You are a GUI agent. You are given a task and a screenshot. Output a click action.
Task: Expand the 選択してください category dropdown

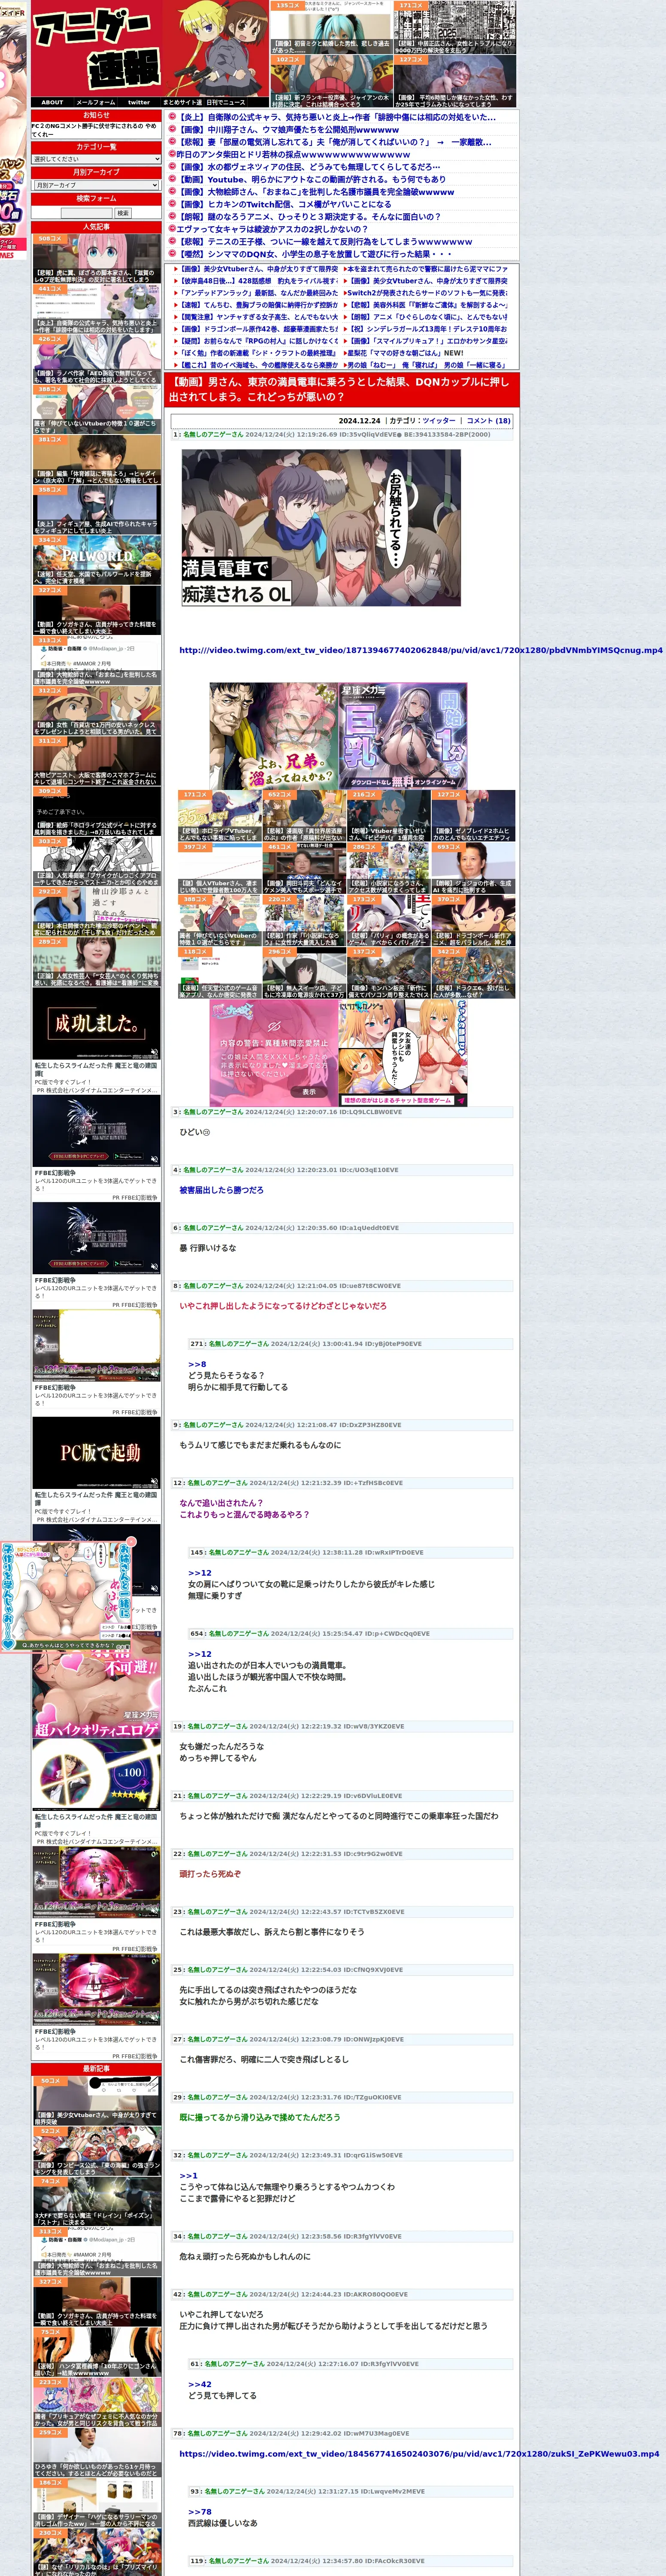96,159
